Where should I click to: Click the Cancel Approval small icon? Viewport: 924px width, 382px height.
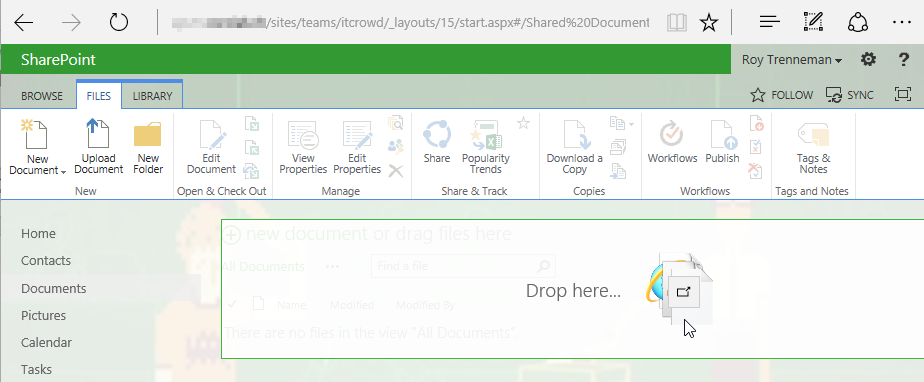[x=756, y=170]
